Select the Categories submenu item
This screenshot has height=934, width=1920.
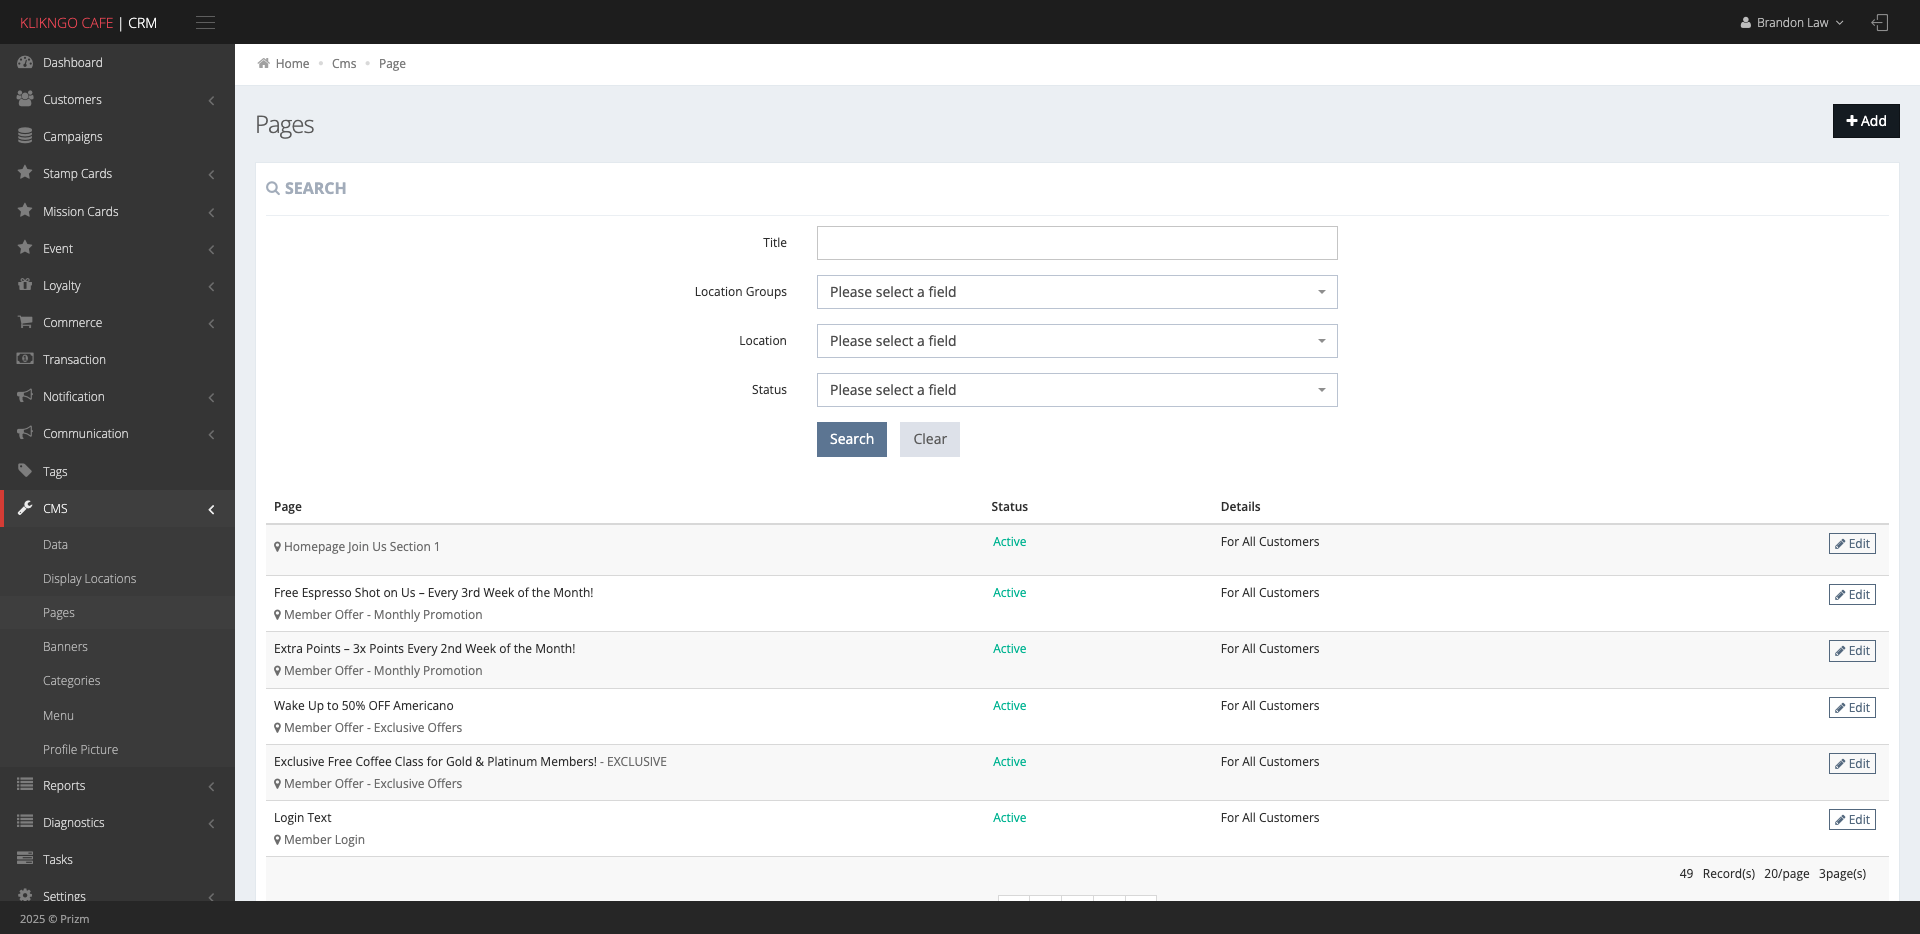click(71, 681)
